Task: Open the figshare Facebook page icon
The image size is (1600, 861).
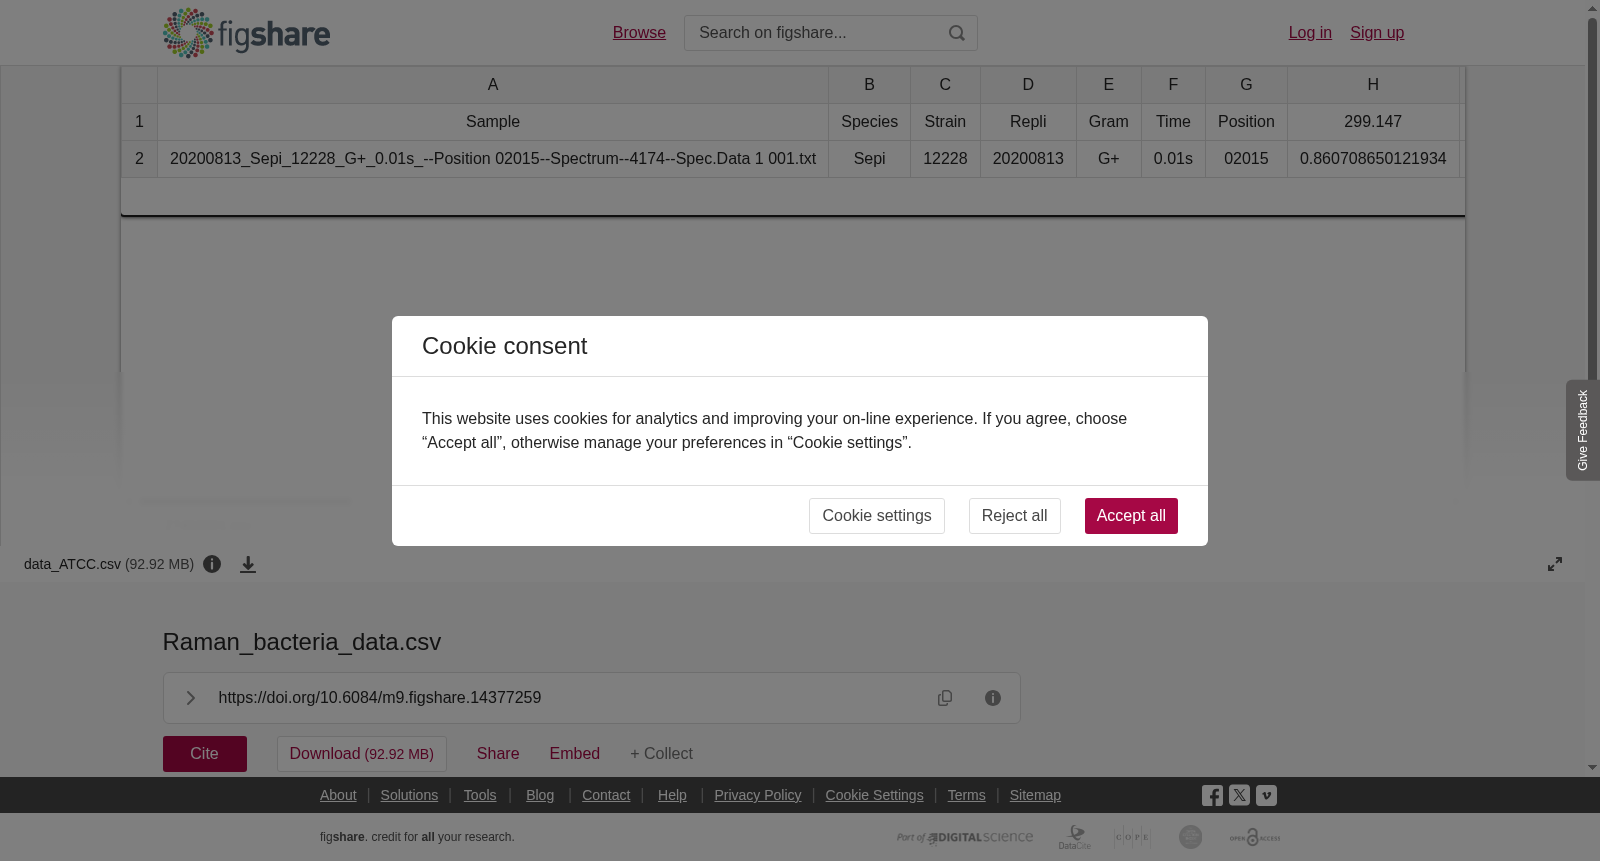Action: (x=1212, y=796)
